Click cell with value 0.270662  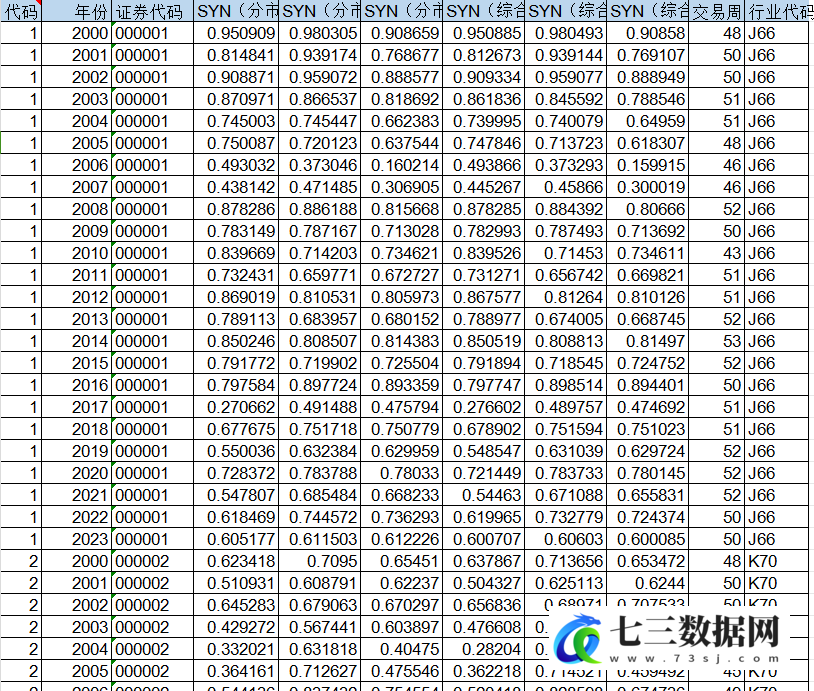(x=236, y=407)
